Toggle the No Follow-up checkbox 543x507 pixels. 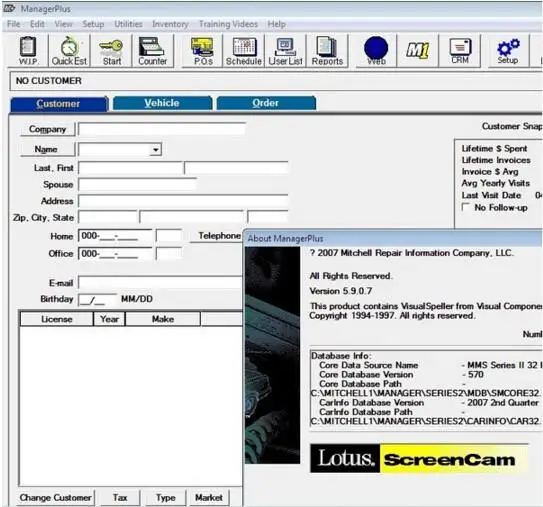pos(466,207)
